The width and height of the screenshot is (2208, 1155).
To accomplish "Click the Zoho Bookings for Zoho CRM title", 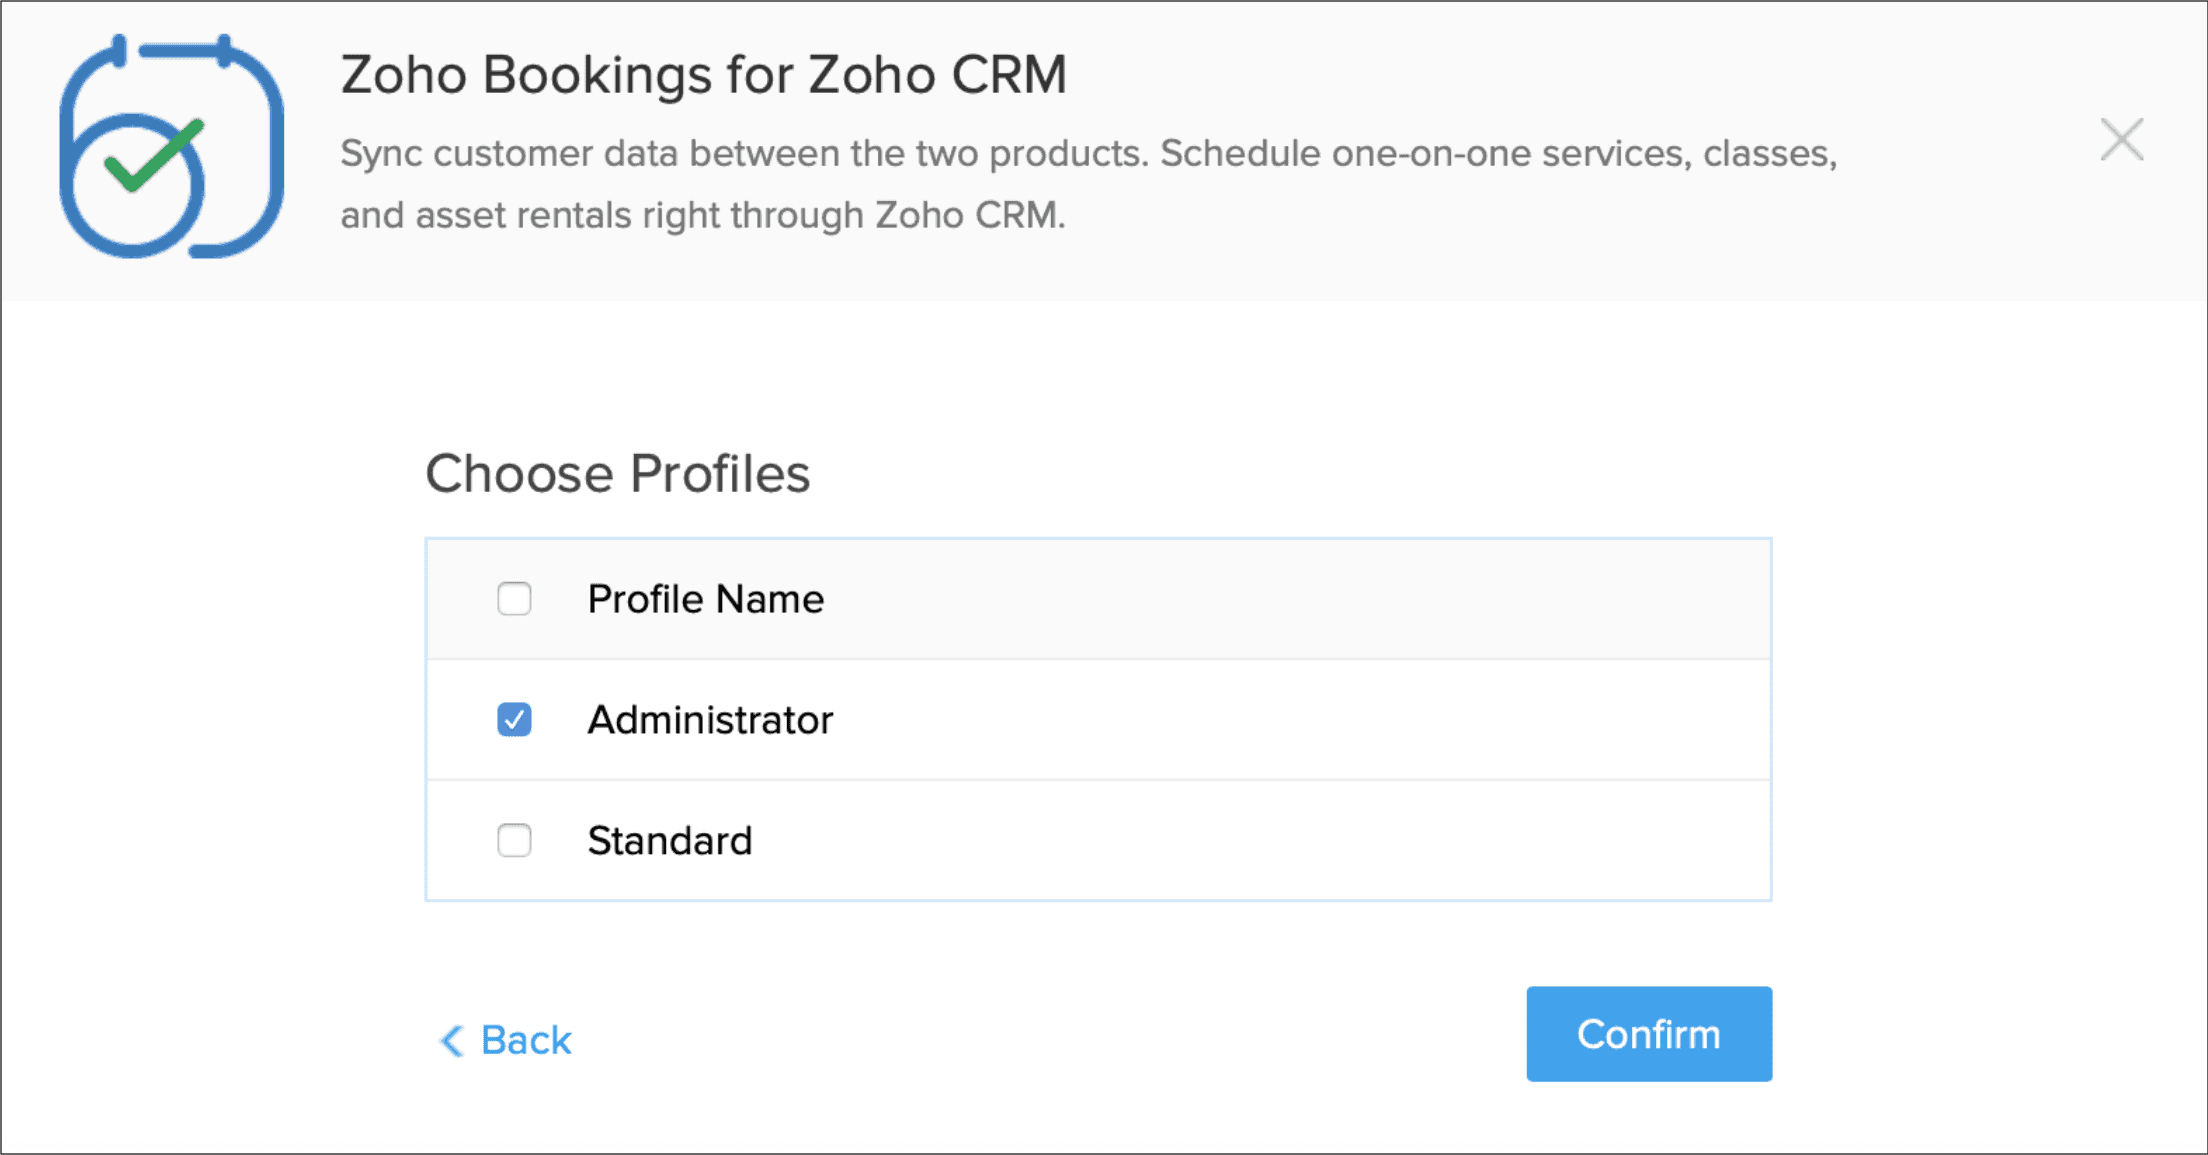I will tap(703, 75).
